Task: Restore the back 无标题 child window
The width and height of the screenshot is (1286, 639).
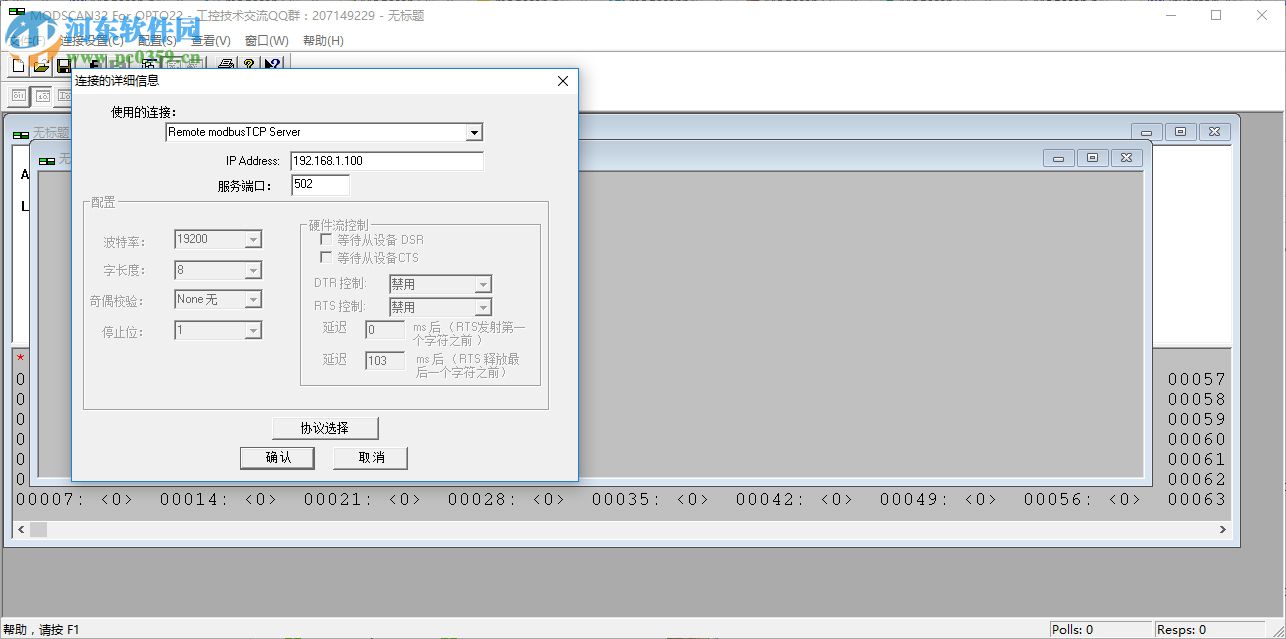Action: click(x=1180, y=132)
